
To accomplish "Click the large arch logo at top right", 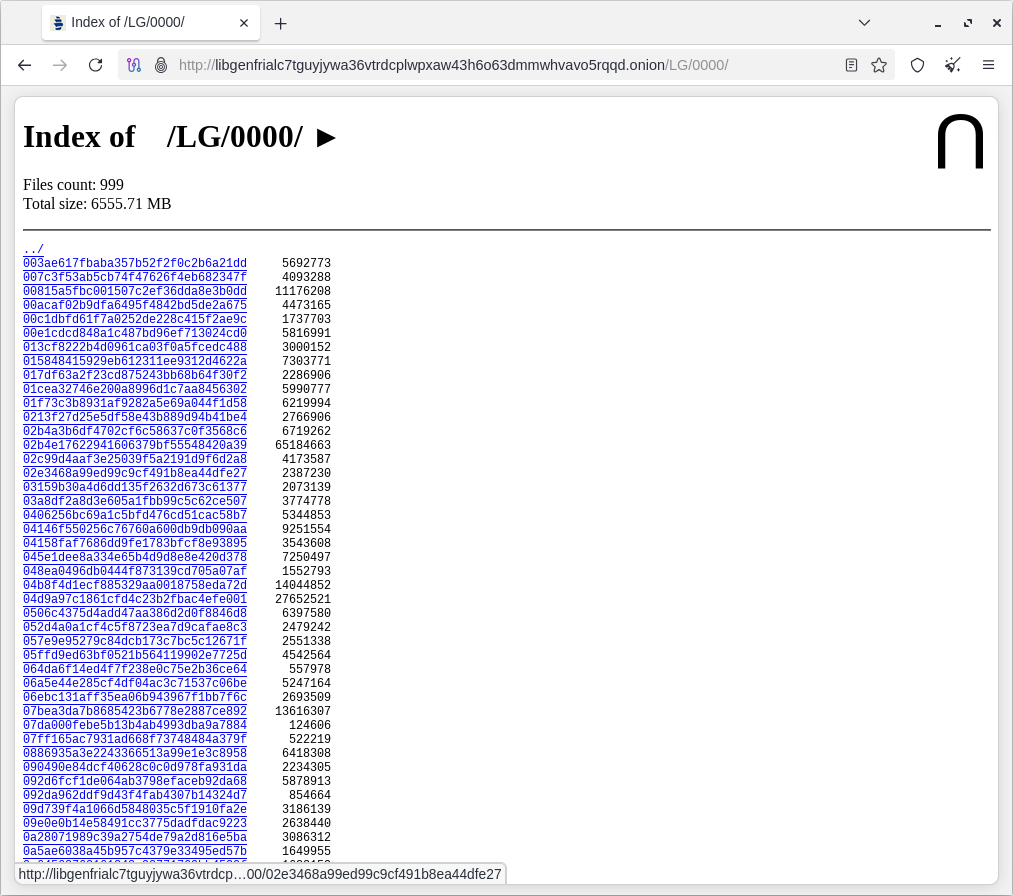I will 960,142.
